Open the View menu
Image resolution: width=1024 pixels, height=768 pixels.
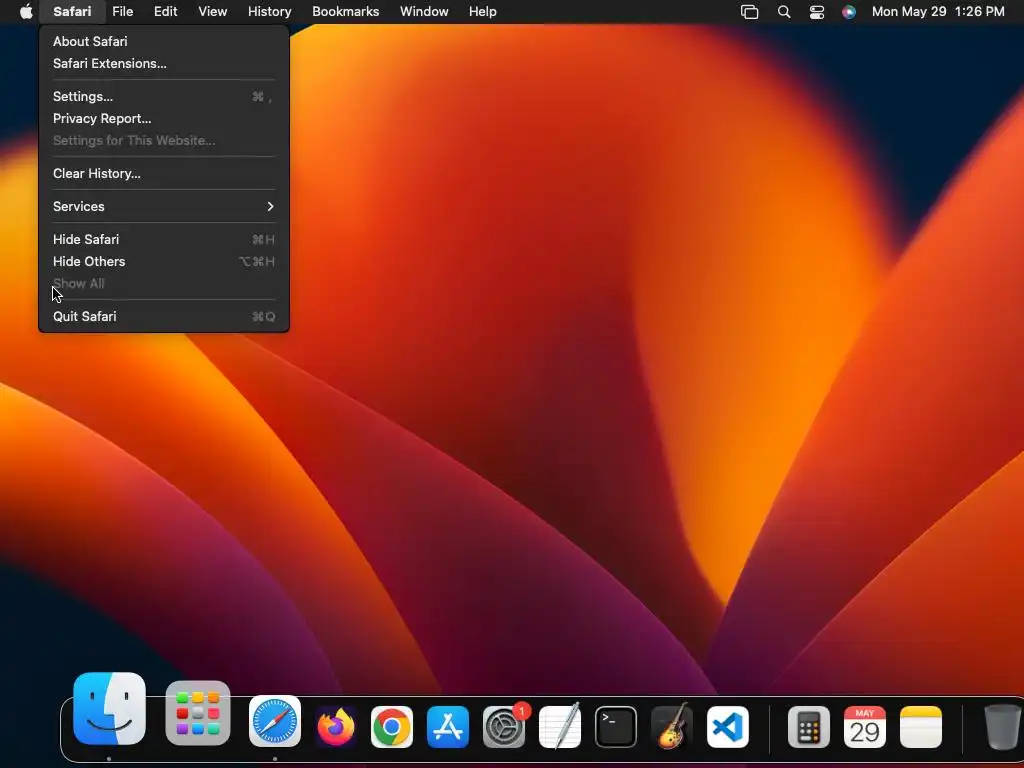pyautogui.click(x=212, y=11)
